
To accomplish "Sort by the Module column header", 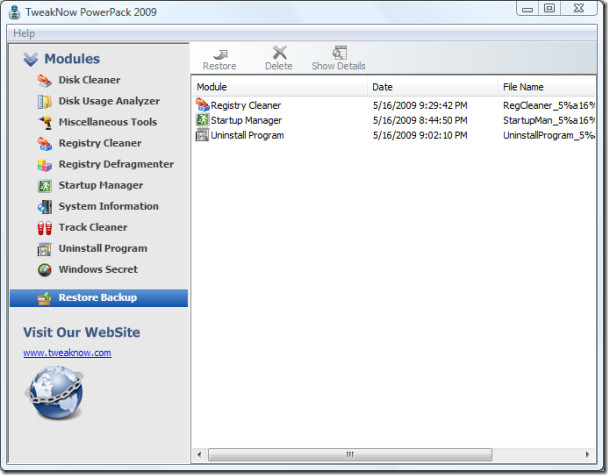I will (279, 87).
